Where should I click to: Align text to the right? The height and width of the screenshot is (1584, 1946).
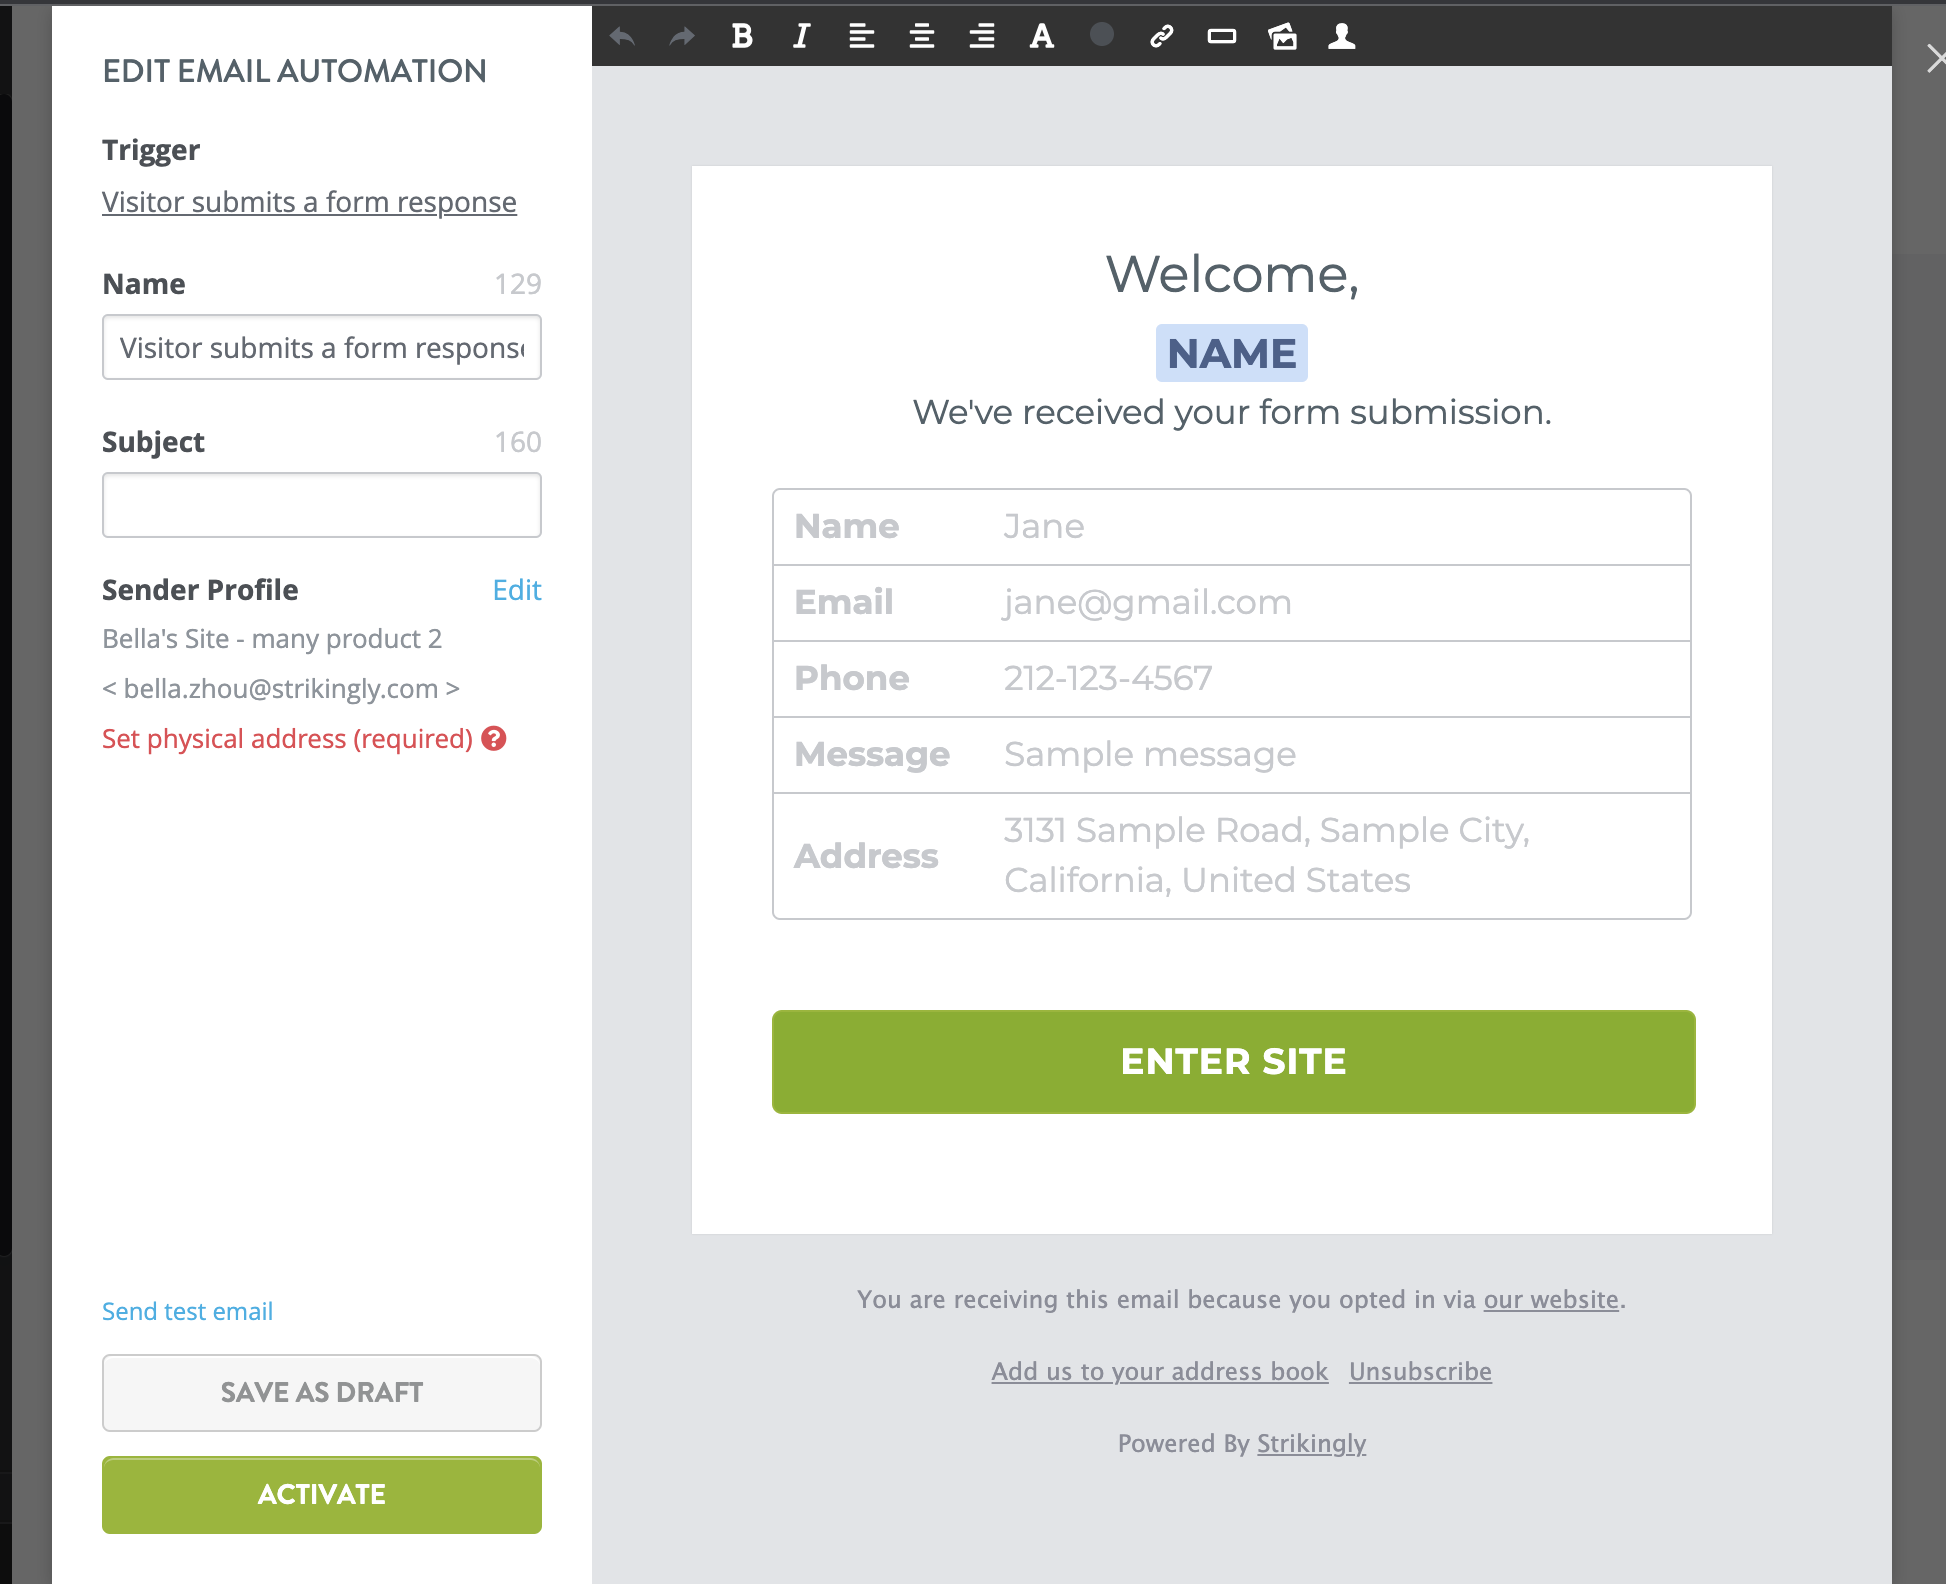coord(982,37)
